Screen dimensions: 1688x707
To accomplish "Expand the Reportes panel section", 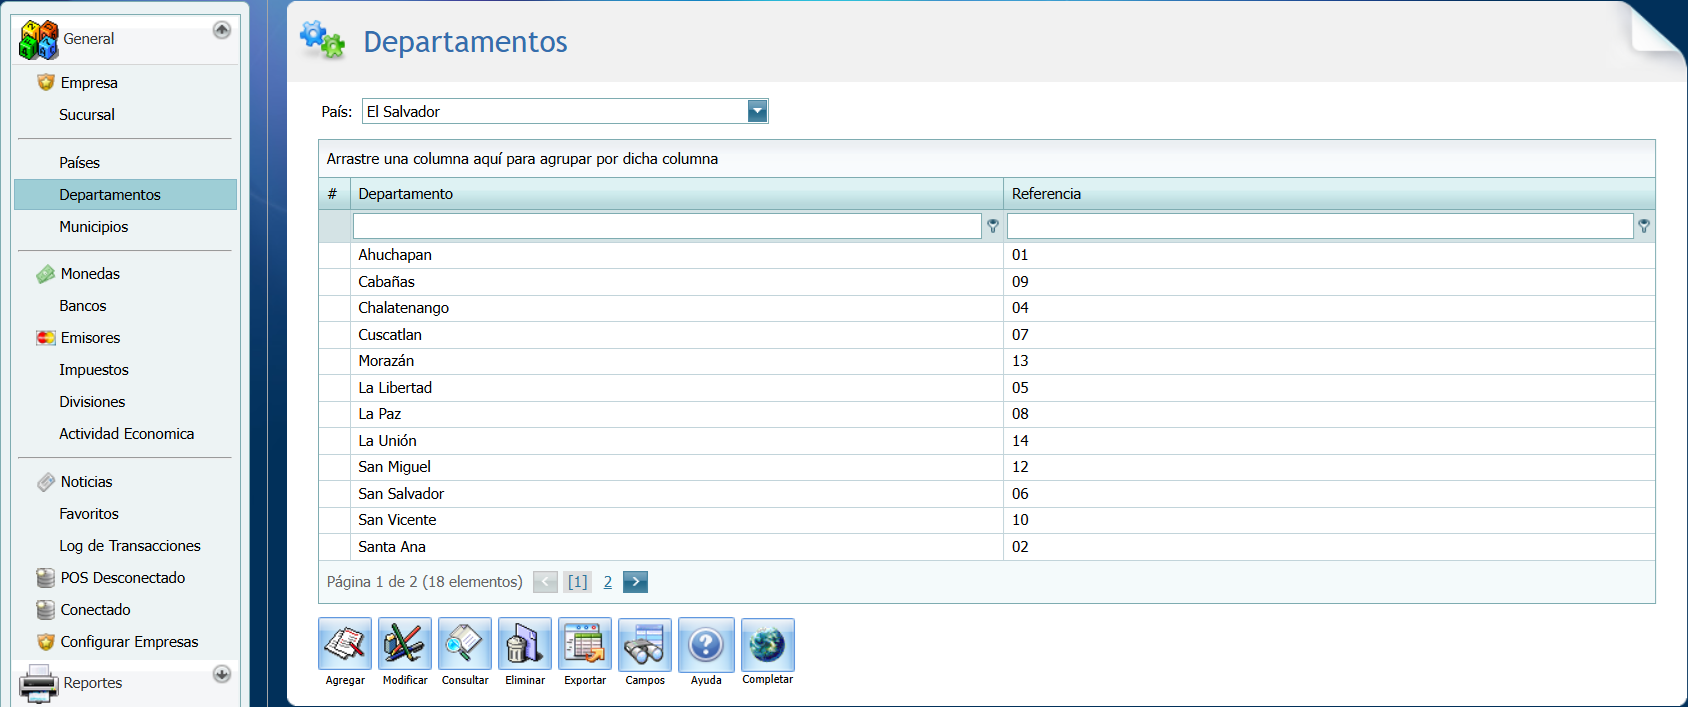I will tap(222, 674).
